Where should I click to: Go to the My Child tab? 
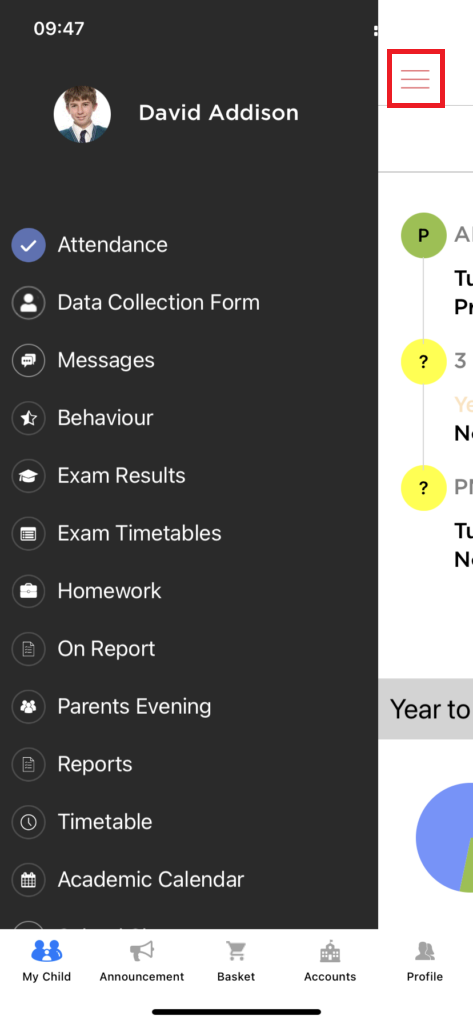46,961
